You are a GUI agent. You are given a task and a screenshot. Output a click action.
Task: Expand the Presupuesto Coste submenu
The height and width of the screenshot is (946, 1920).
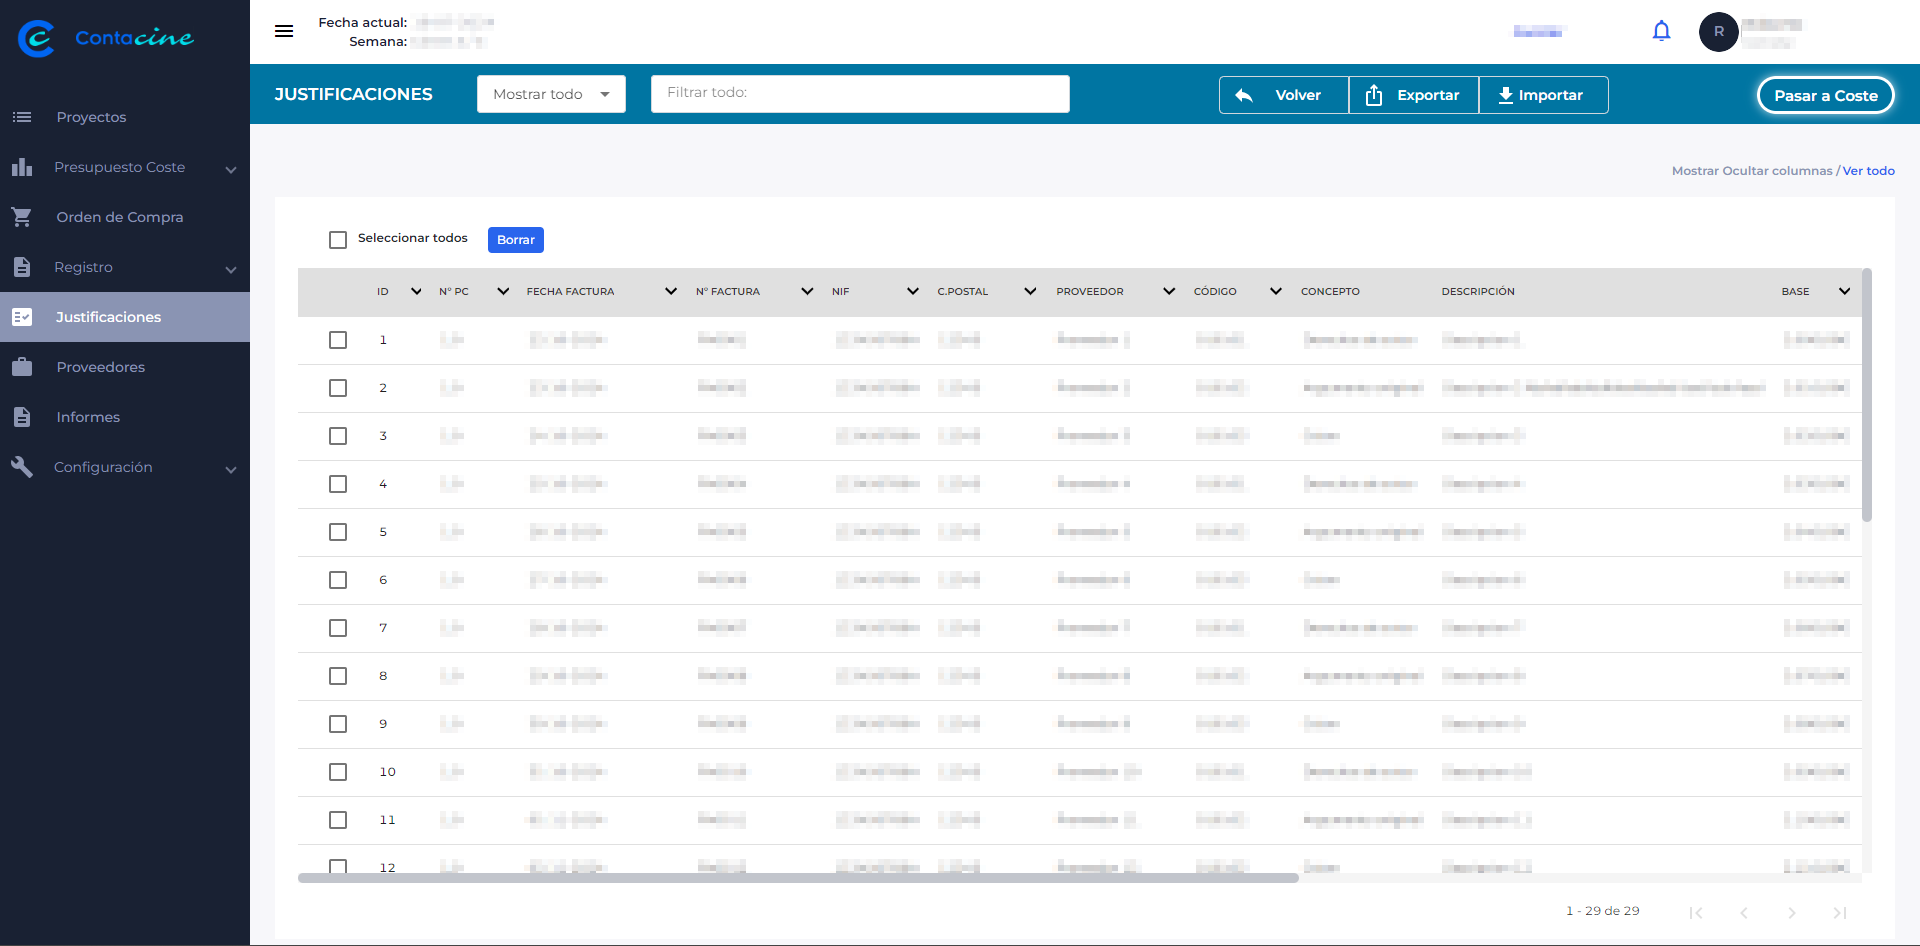tap(231, 169)
